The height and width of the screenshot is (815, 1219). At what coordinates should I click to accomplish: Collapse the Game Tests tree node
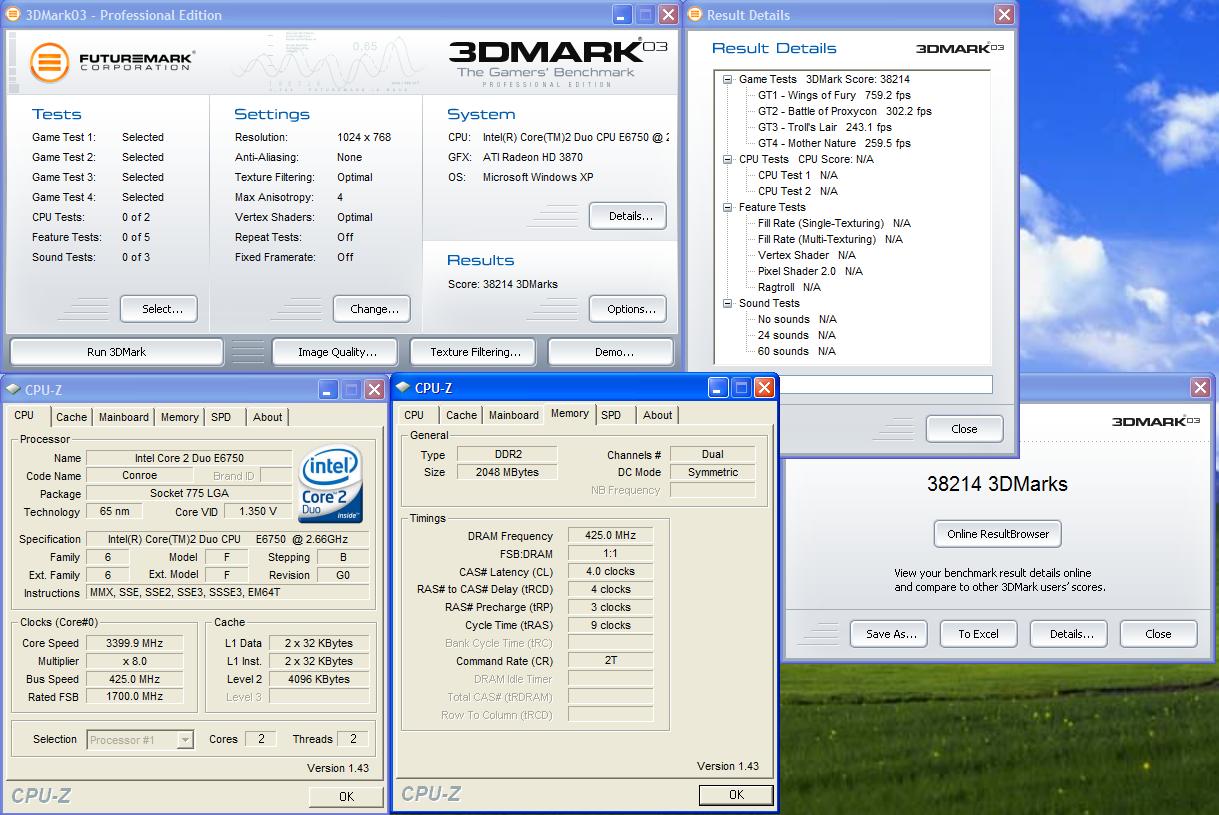pyautogui.click(x=728, y=79)
